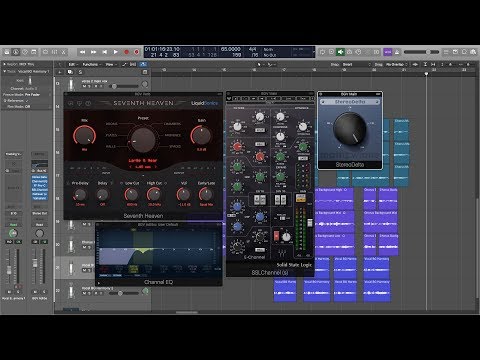Toggle the Metronome click icon
Viewport: 480px width, 360px height.
397,52
